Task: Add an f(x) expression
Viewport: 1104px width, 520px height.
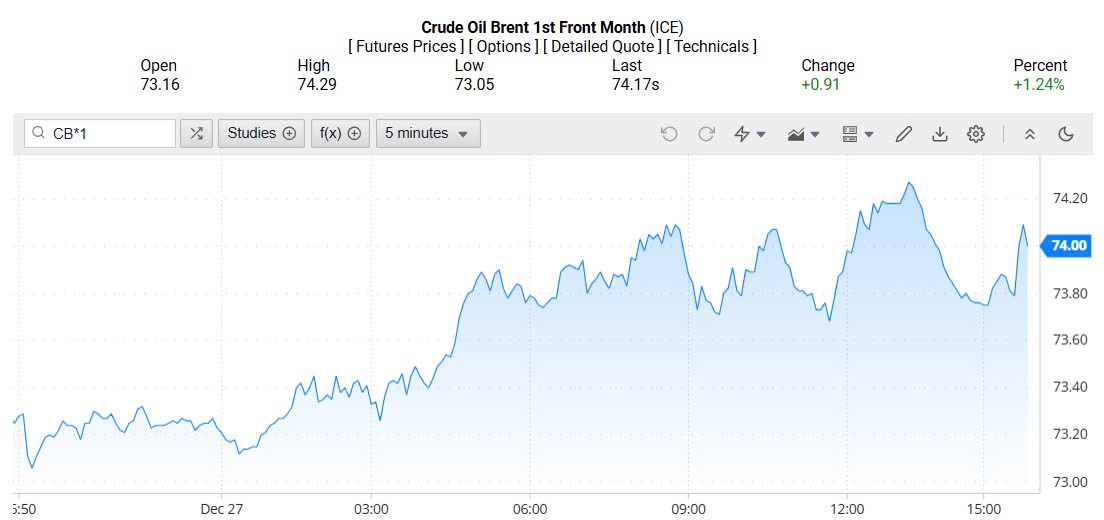Action: (x=340, y=133)
